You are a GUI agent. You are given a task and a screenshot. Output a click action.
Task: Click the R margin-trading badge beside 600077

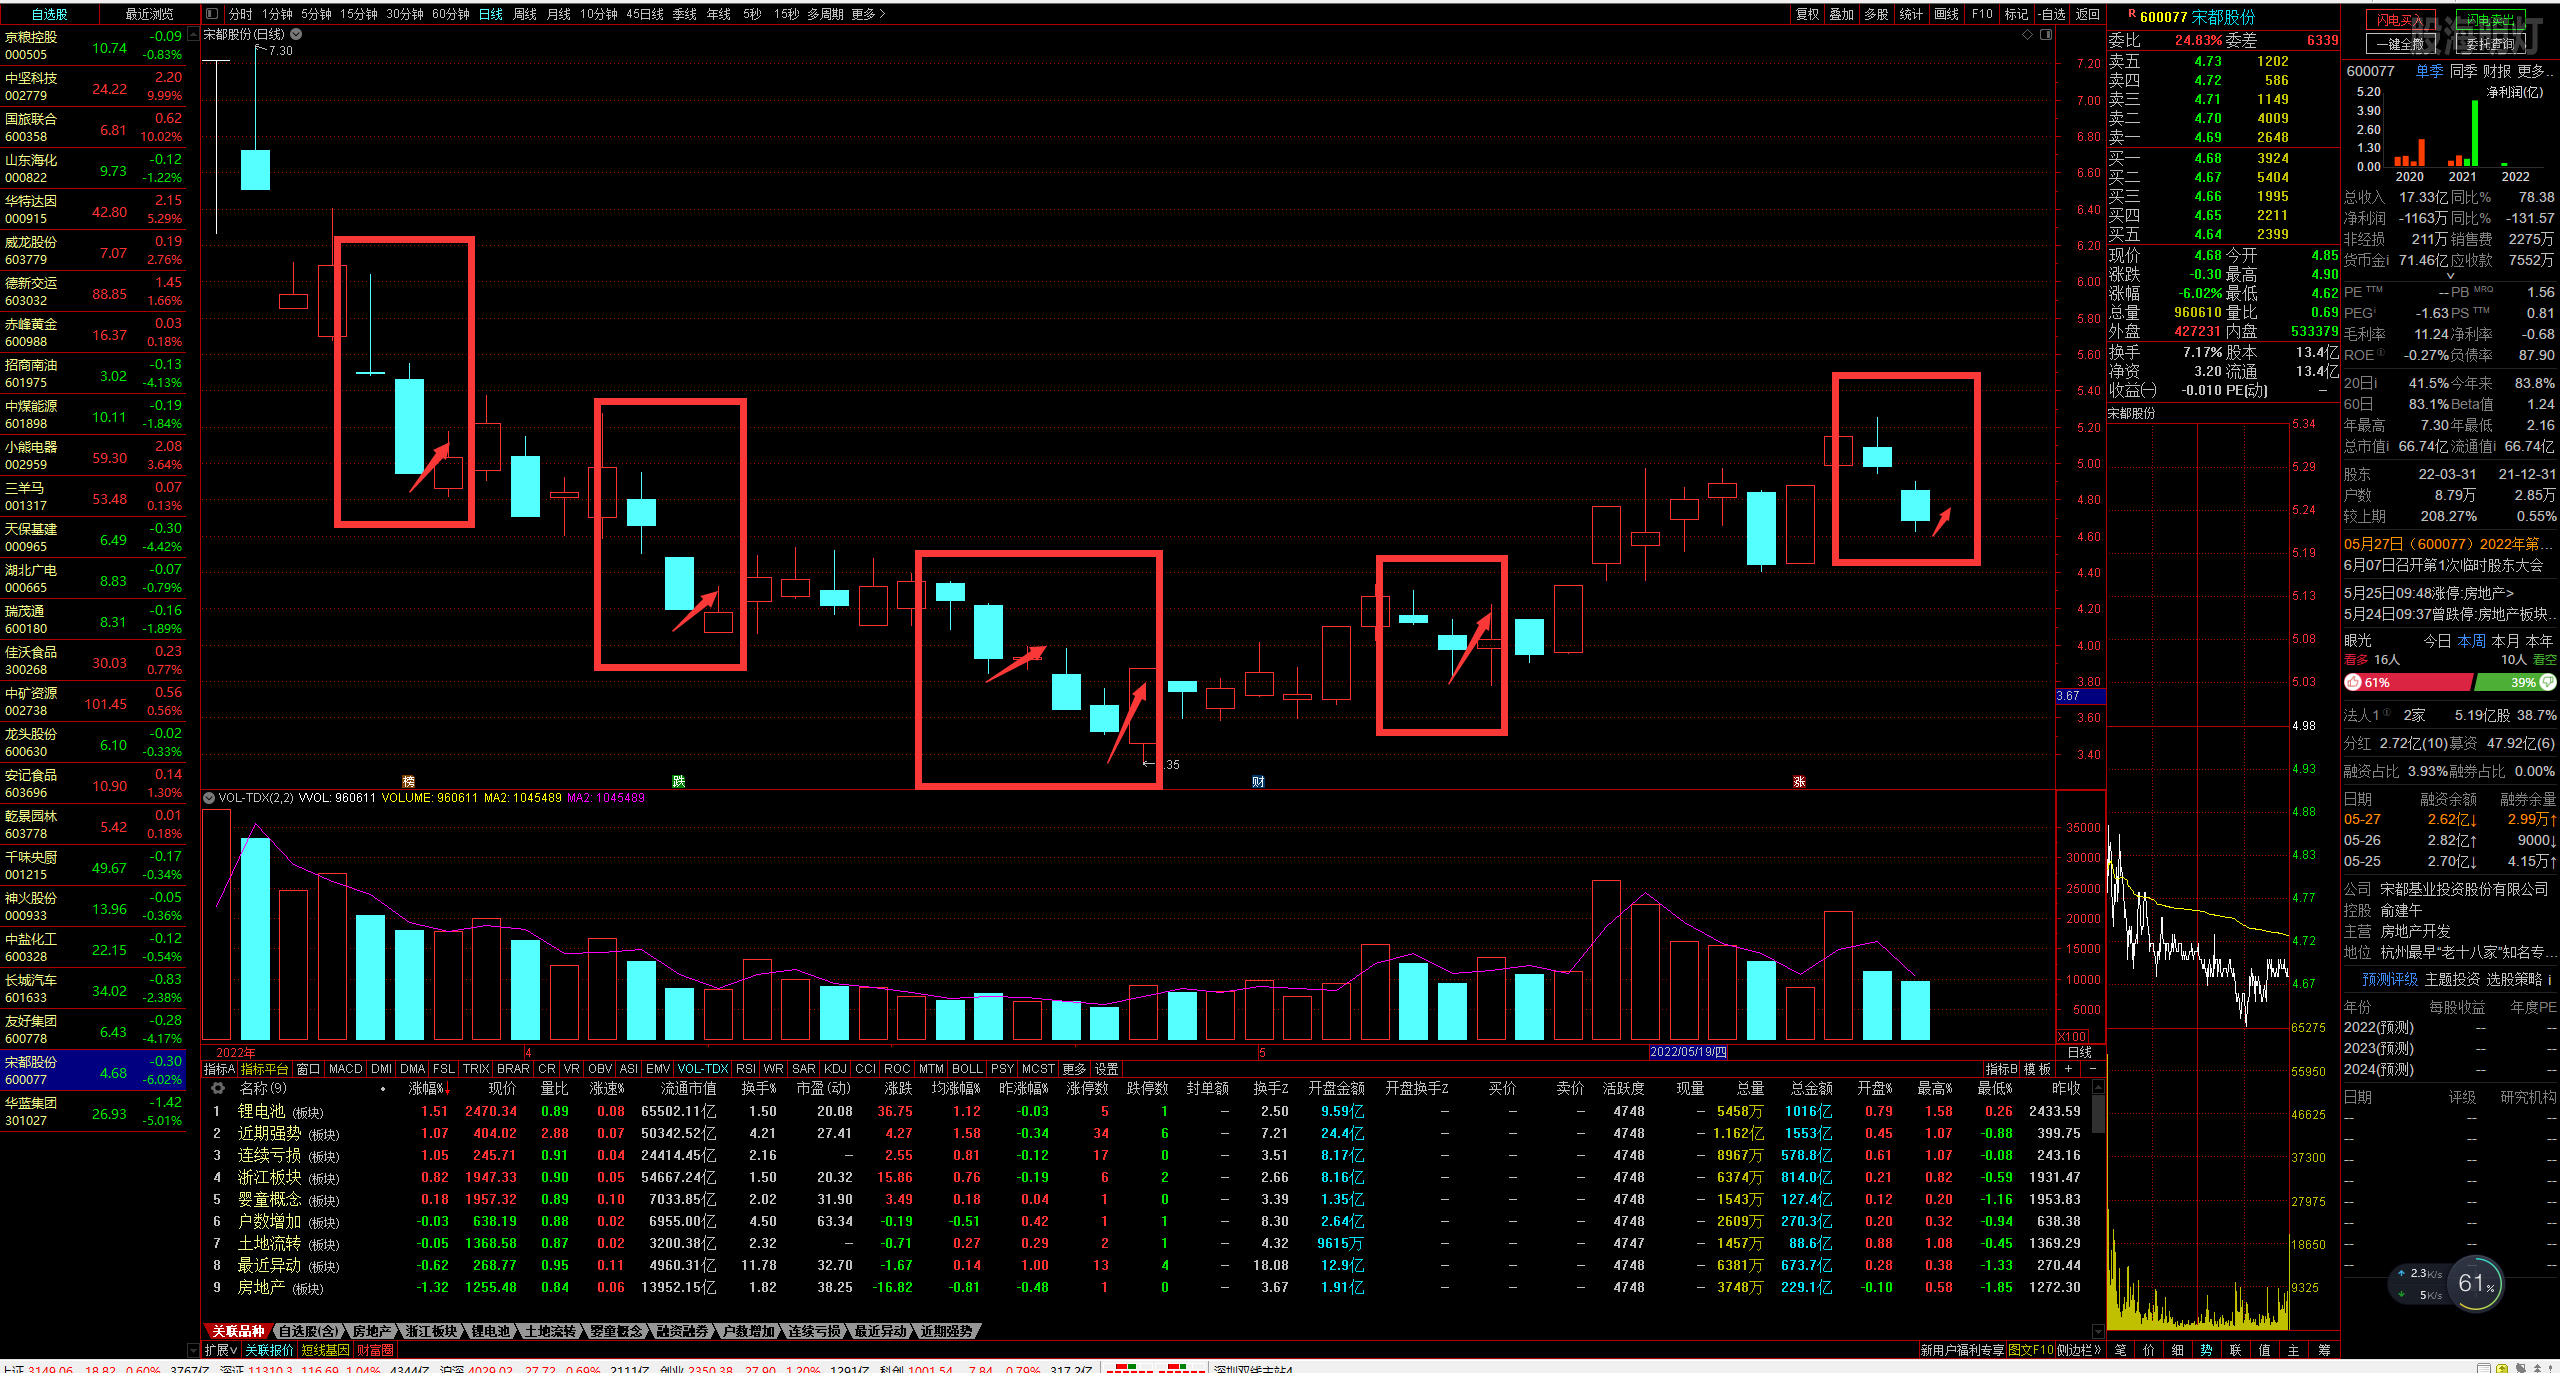coord(2132,14)
